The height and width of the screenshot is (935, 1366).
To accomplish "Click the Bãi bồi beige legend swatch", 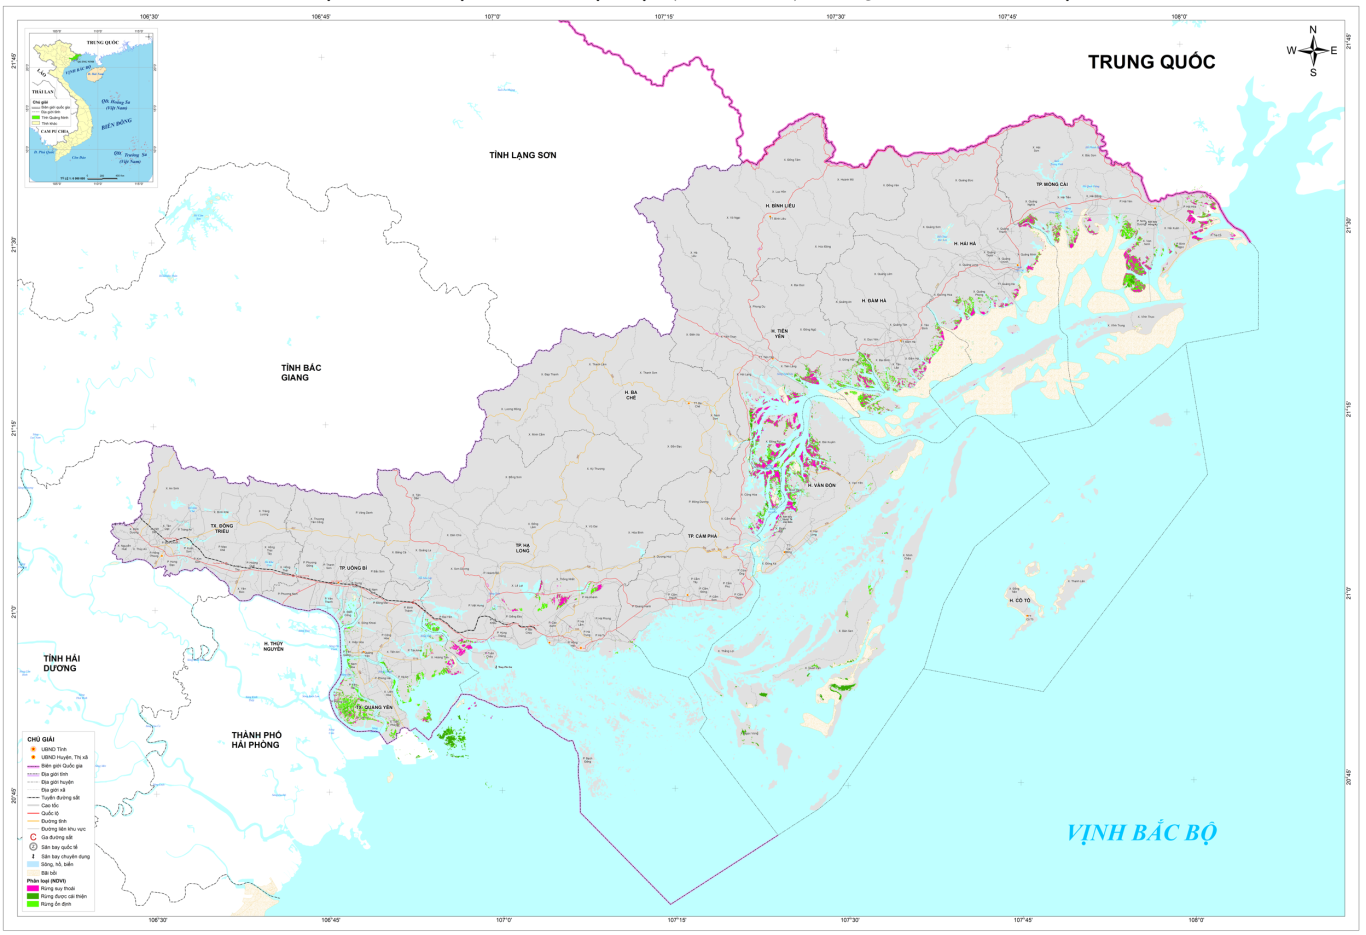I will (33, 873).
